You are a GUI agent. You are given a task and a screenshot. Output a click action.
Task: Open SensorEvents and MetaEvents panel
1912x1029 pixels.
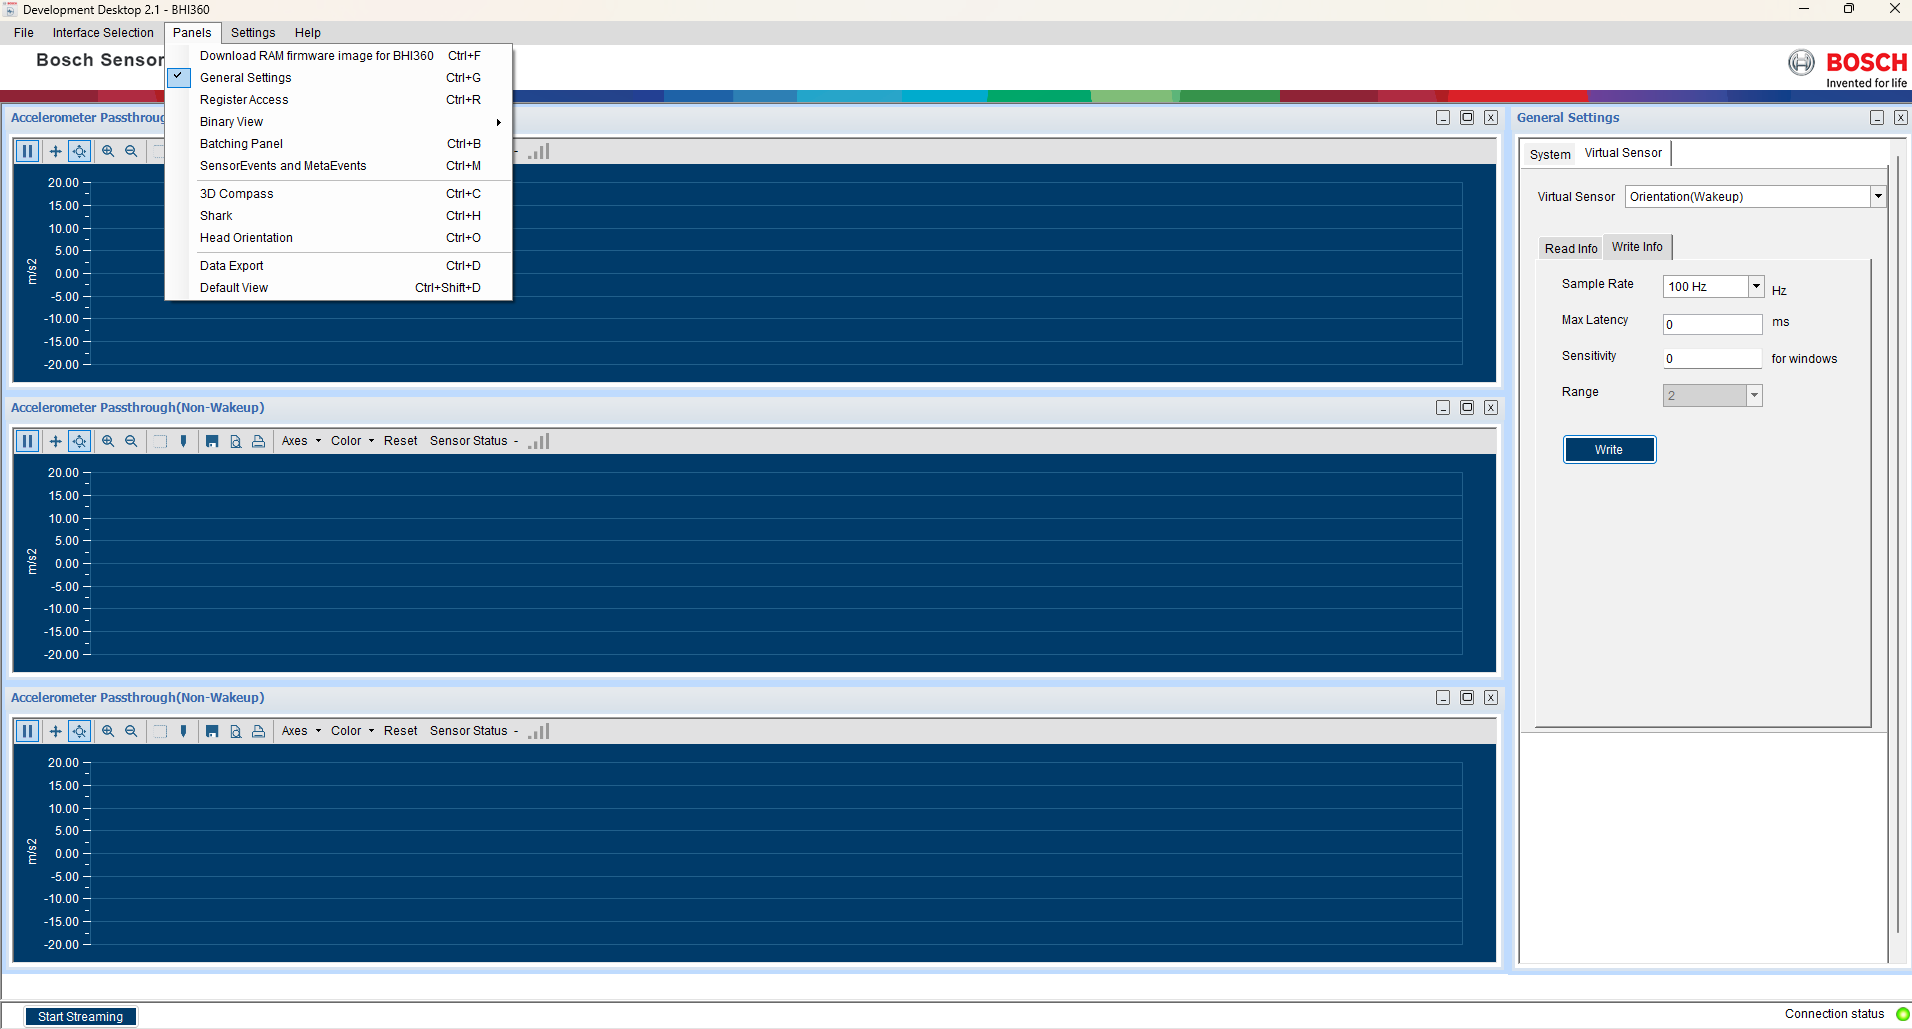tap(339, 166)
